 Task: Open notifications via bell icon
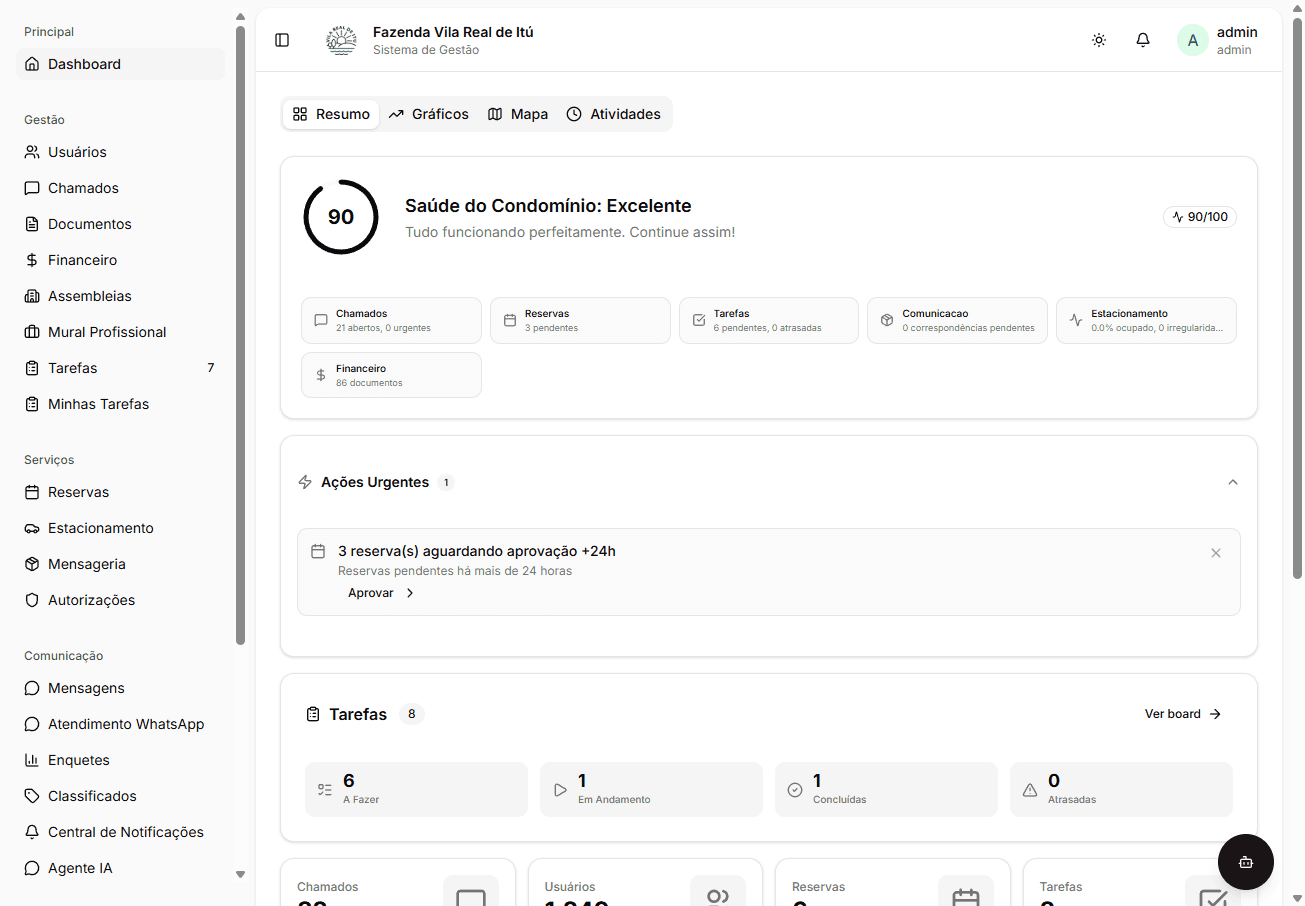click(1142, 40)
